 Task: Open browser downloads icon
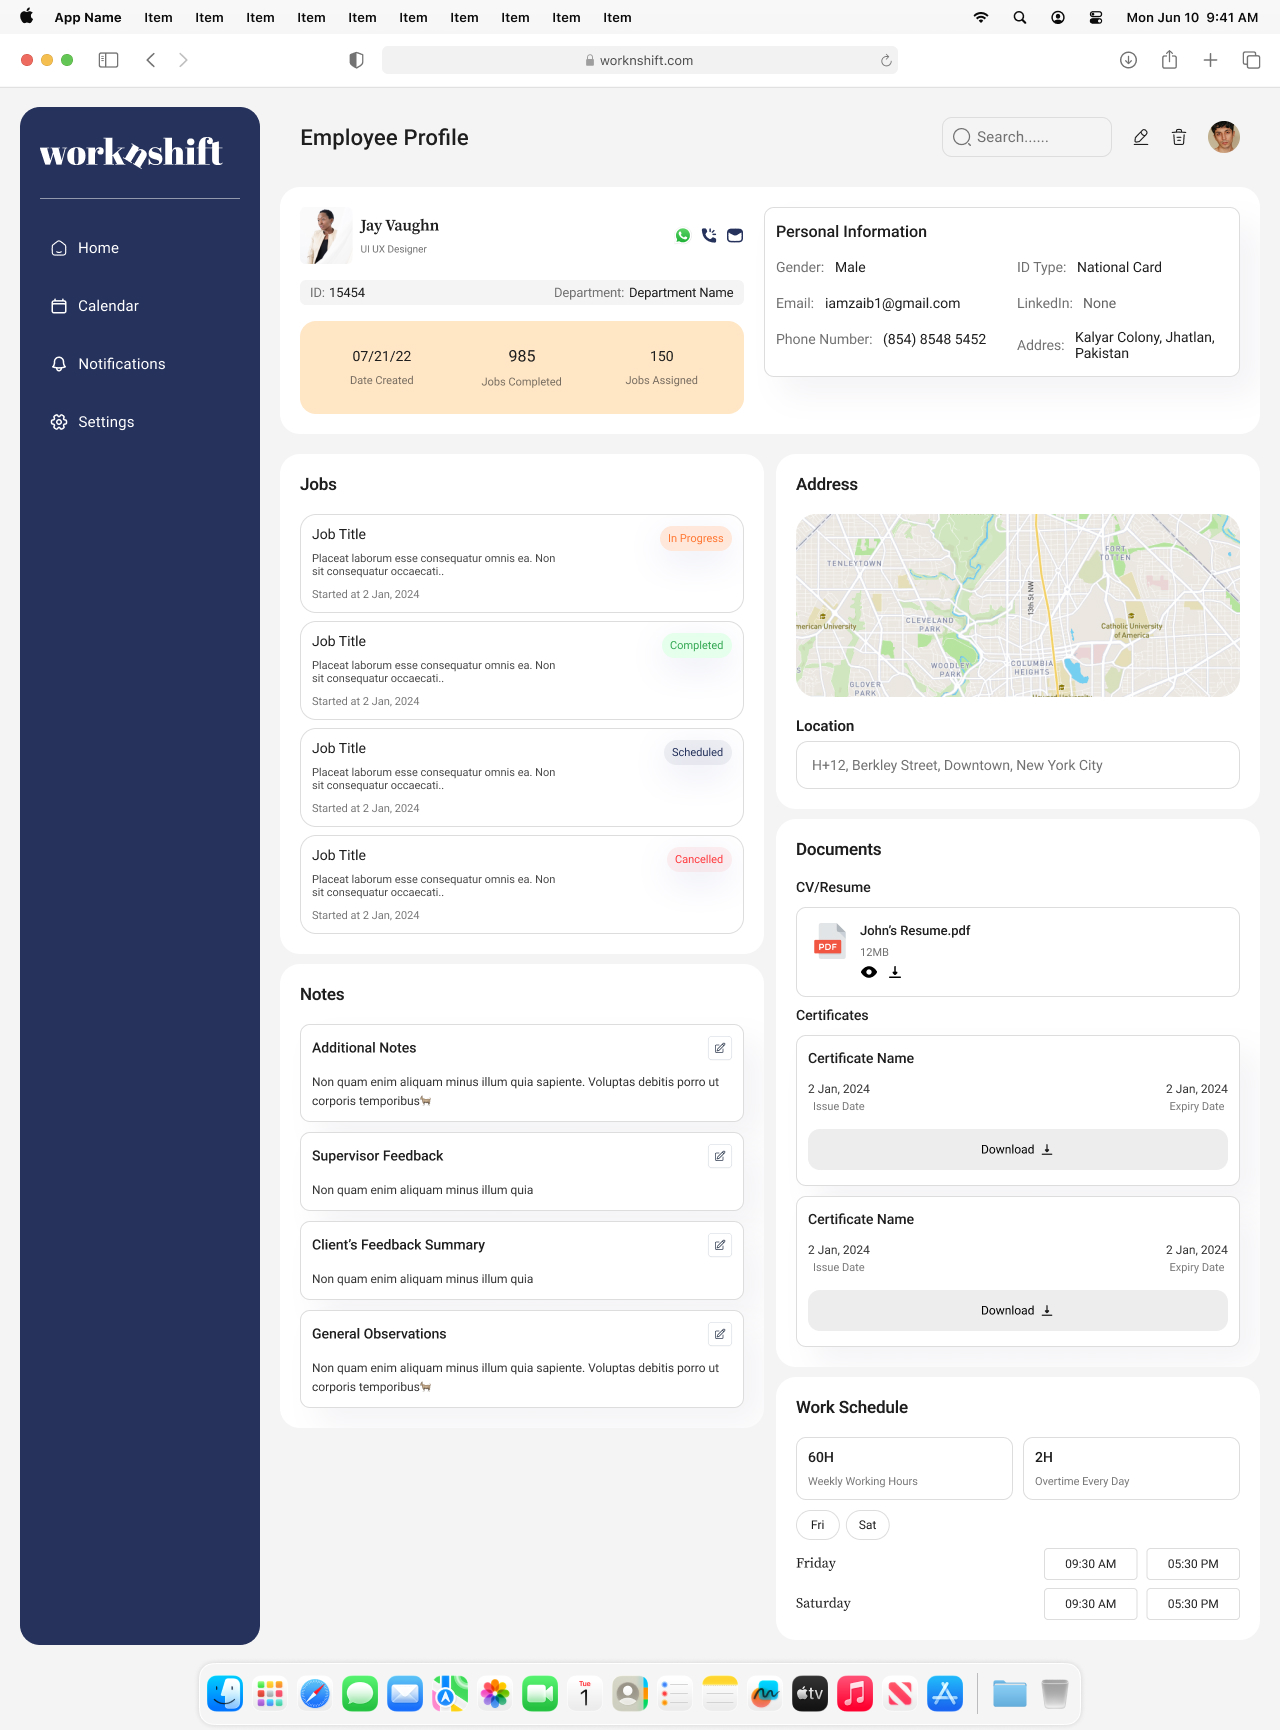[x=1128, y=60]
